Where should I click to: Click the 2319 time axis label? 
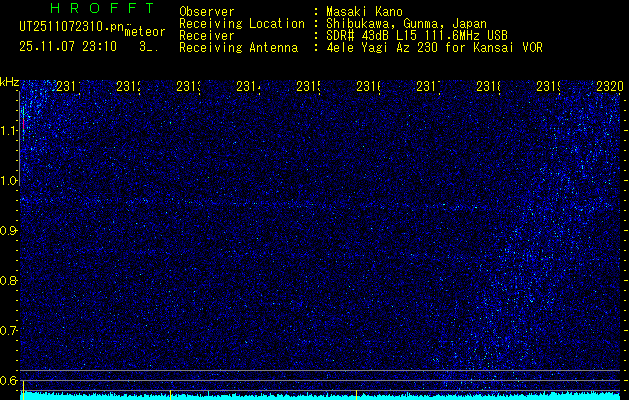coord(548,87)
